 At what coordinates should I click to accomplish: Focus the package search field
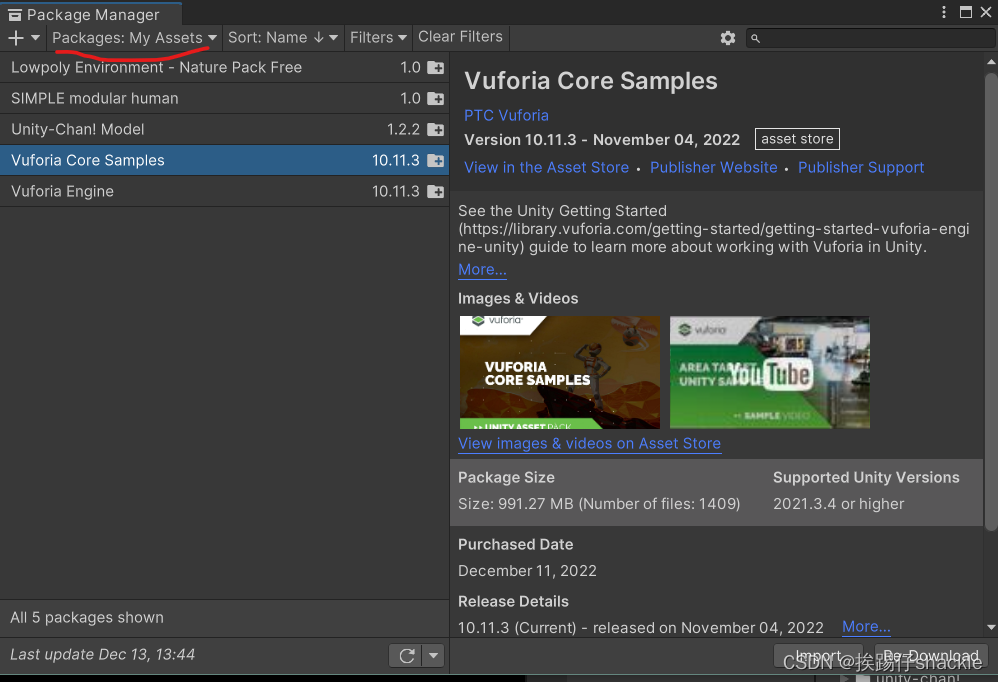(870, 38)
